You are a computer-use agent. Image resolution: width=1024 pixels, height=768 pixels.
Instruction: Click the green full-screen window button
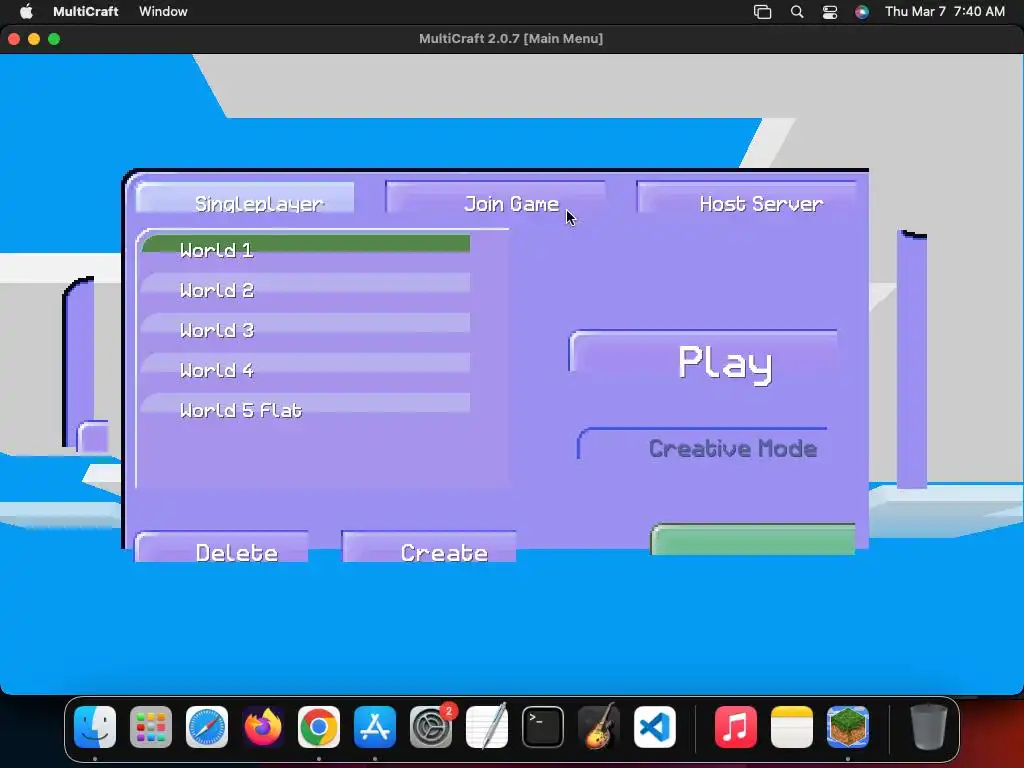coord(54,39)
